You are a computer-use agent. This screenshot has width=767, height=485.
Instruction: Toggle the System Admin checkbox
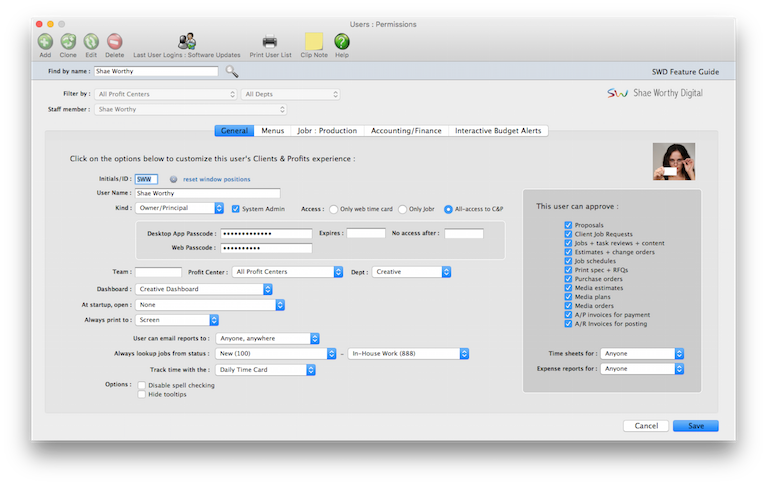[236, 209]
